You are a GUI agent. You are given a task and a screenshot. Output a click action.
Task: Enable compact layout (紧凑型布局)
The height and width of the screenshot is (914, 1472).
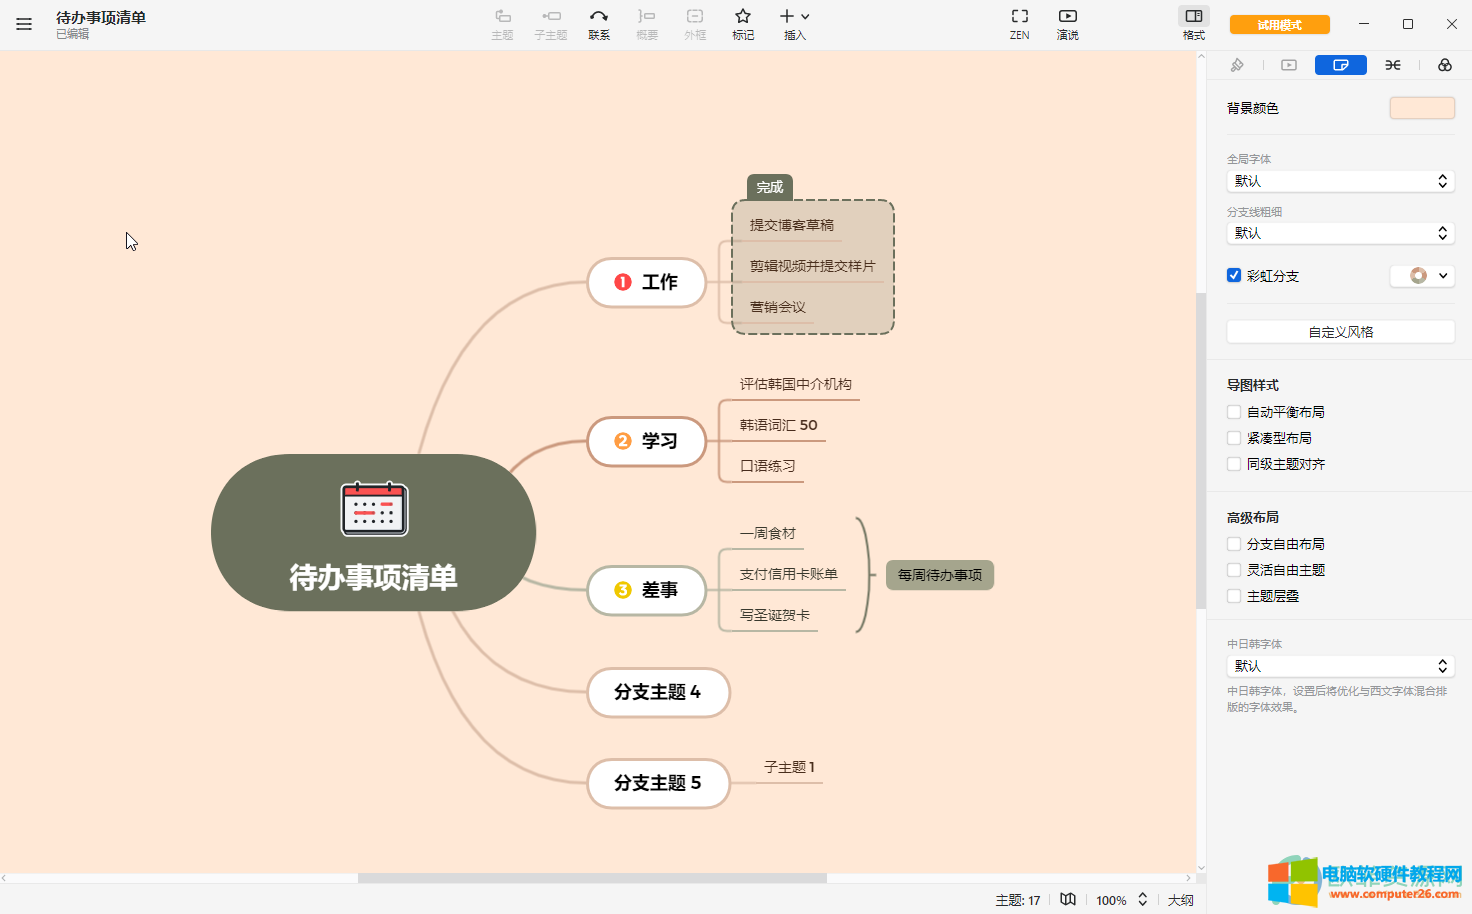(x=1234, y=438)
